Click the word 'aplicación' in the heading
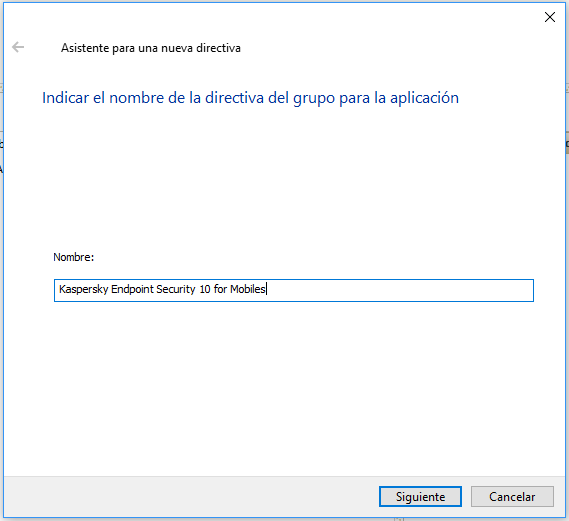Image resolution: width=569 pixels, height=521 pixels. coord(424,98)
